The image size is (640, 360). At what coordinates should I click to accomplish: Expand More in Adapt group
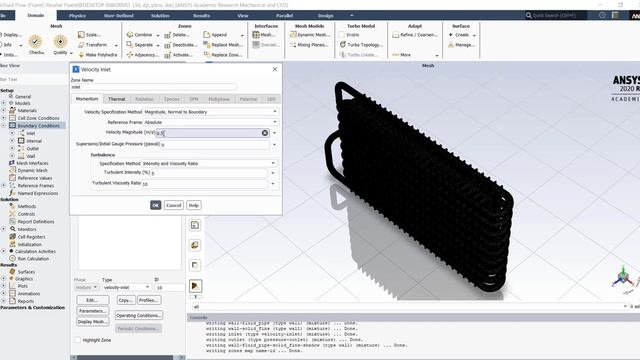coord(415,55)
